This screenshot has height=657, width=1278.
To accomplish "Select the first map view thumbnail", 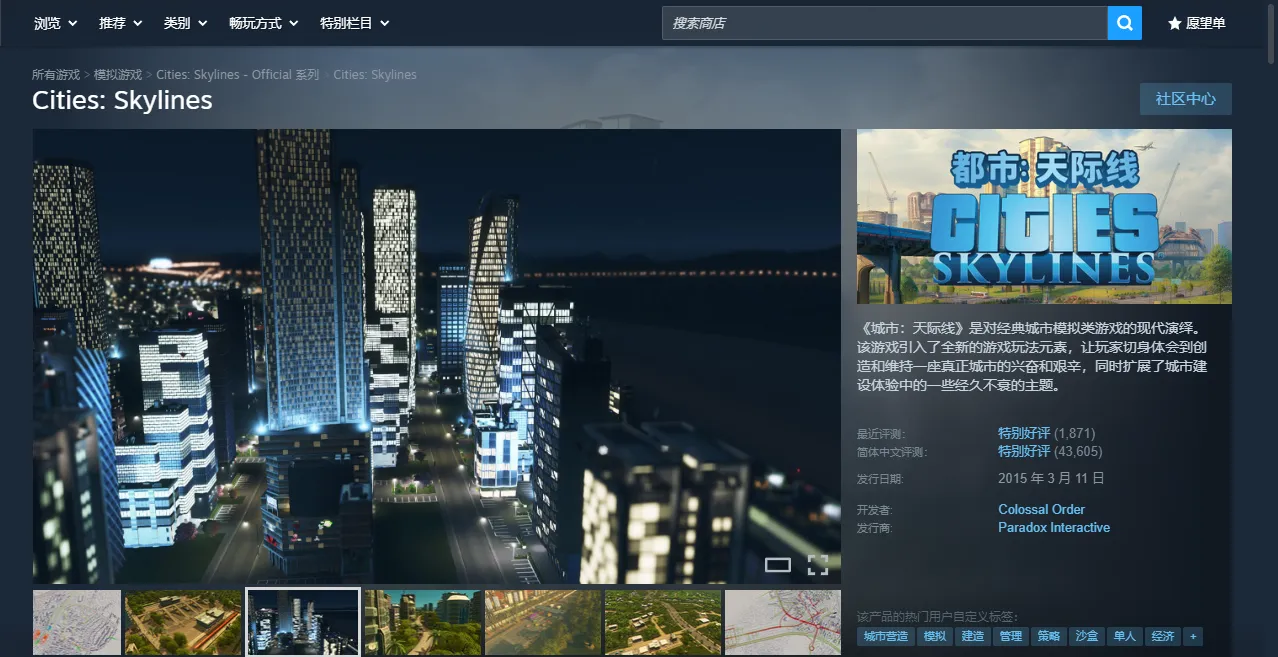I will pyautogui.click(x=77, y=622).
